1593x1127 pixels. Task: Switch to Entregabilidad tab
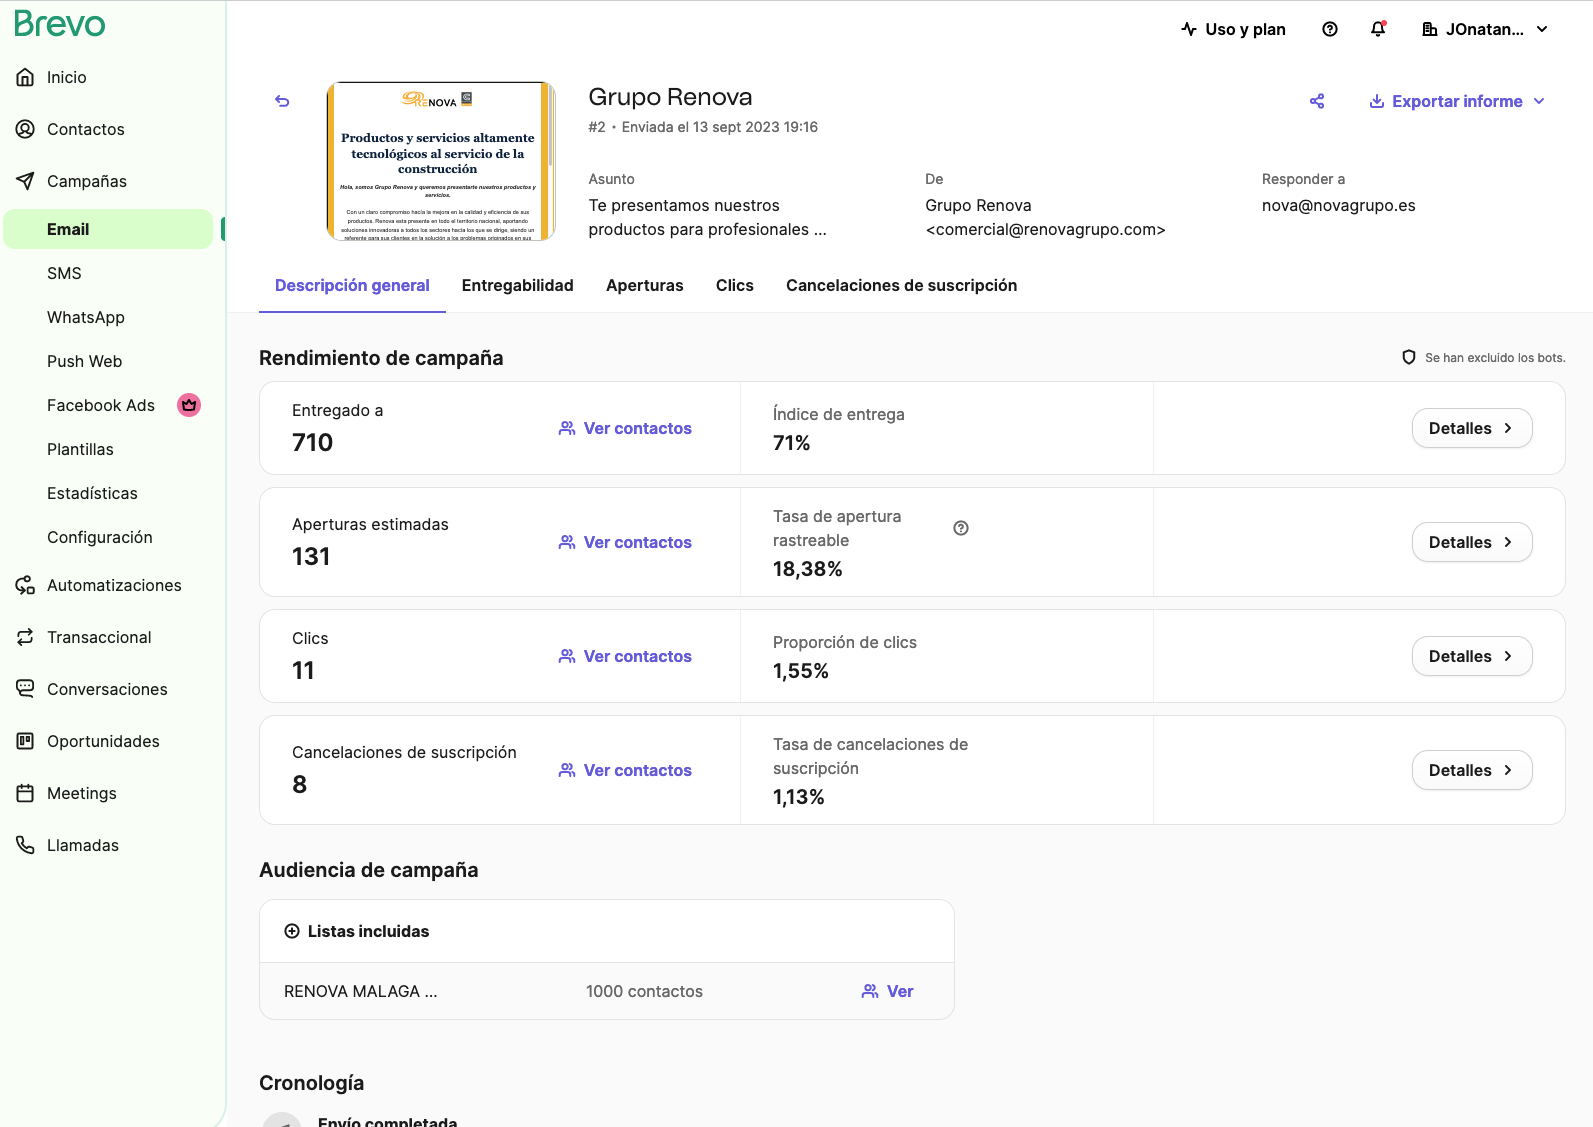tap(518, 285)
